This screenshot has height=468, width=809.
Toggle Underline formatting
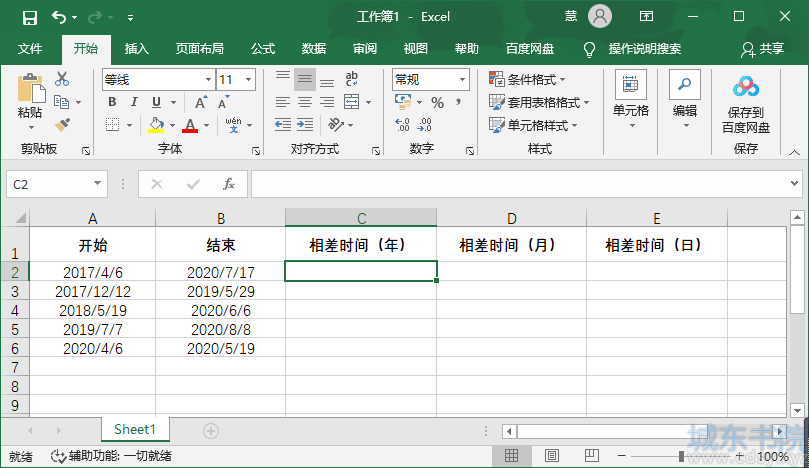[x=156, y=102]
